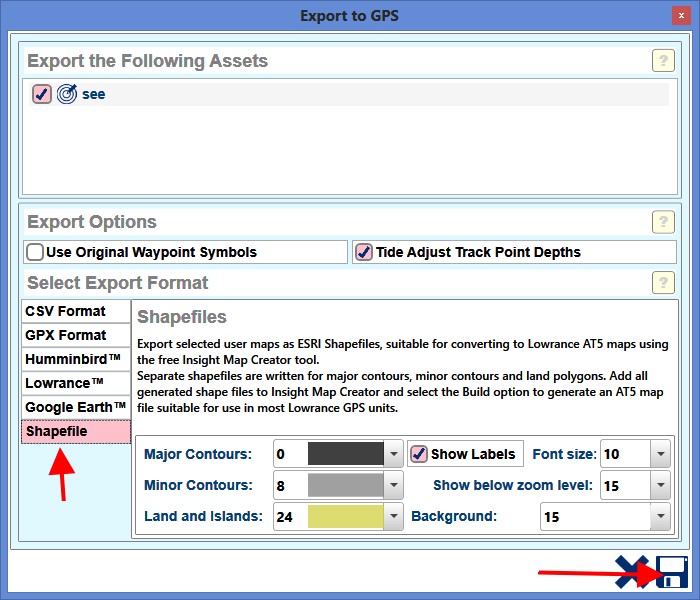700x600 pixels.
Task: Open the Font size dropdown
Action: [x=659, y=455]
